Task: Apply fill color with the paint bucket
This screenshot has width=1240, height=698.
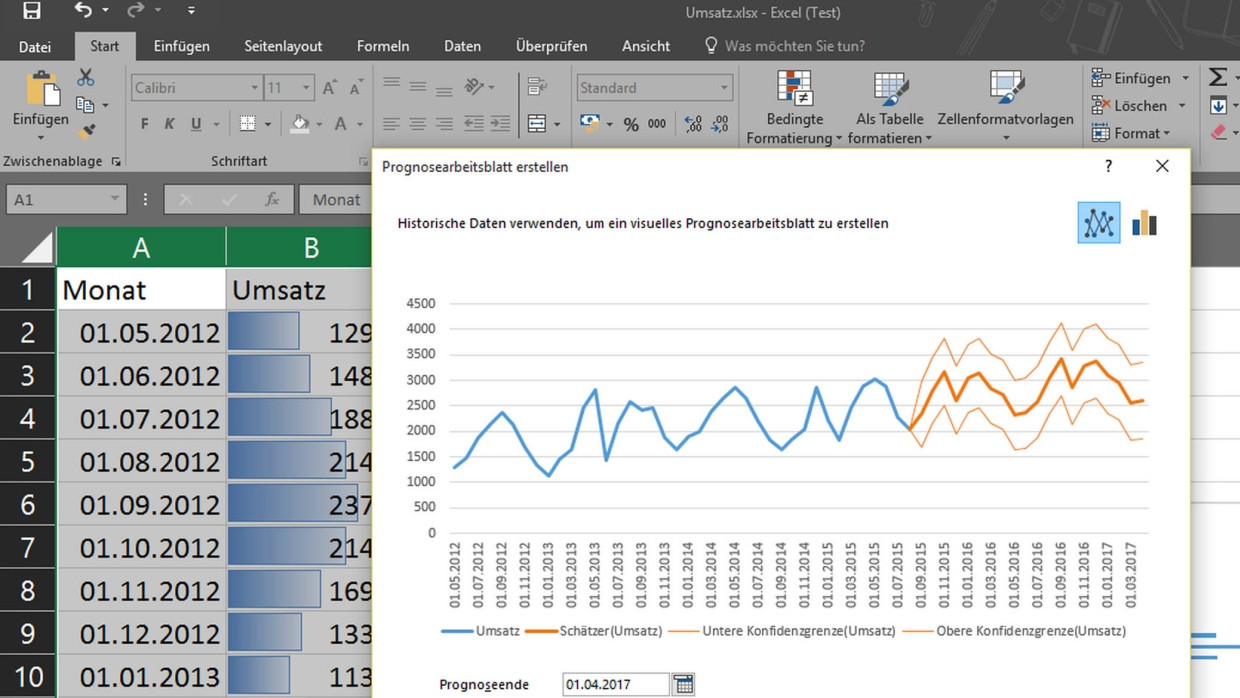Action: pos(299,124)
